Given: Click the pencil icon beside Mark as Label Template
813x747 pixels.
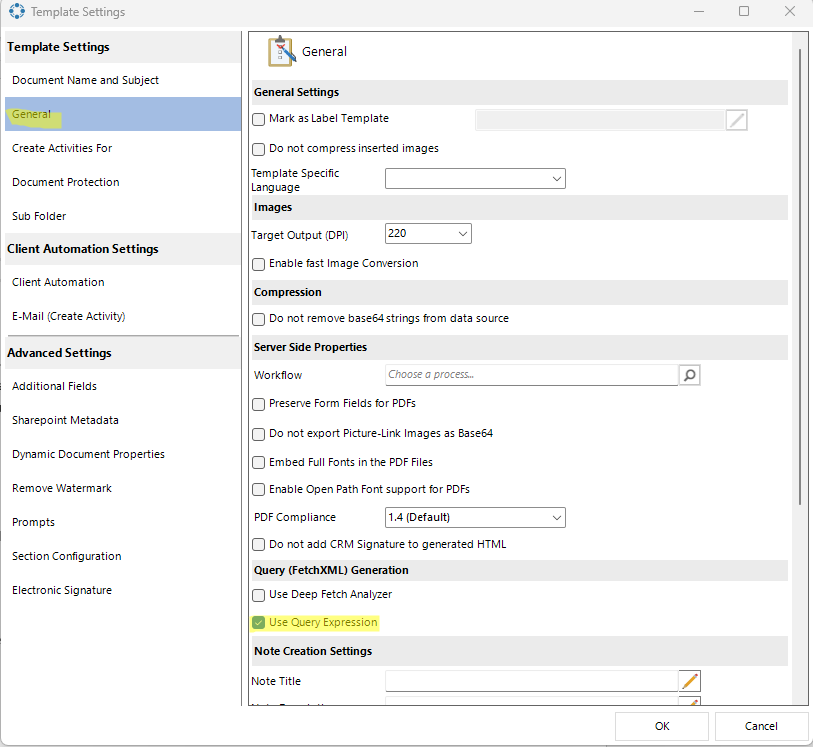Looking at the screenshot, I should [x=736, y=120].
